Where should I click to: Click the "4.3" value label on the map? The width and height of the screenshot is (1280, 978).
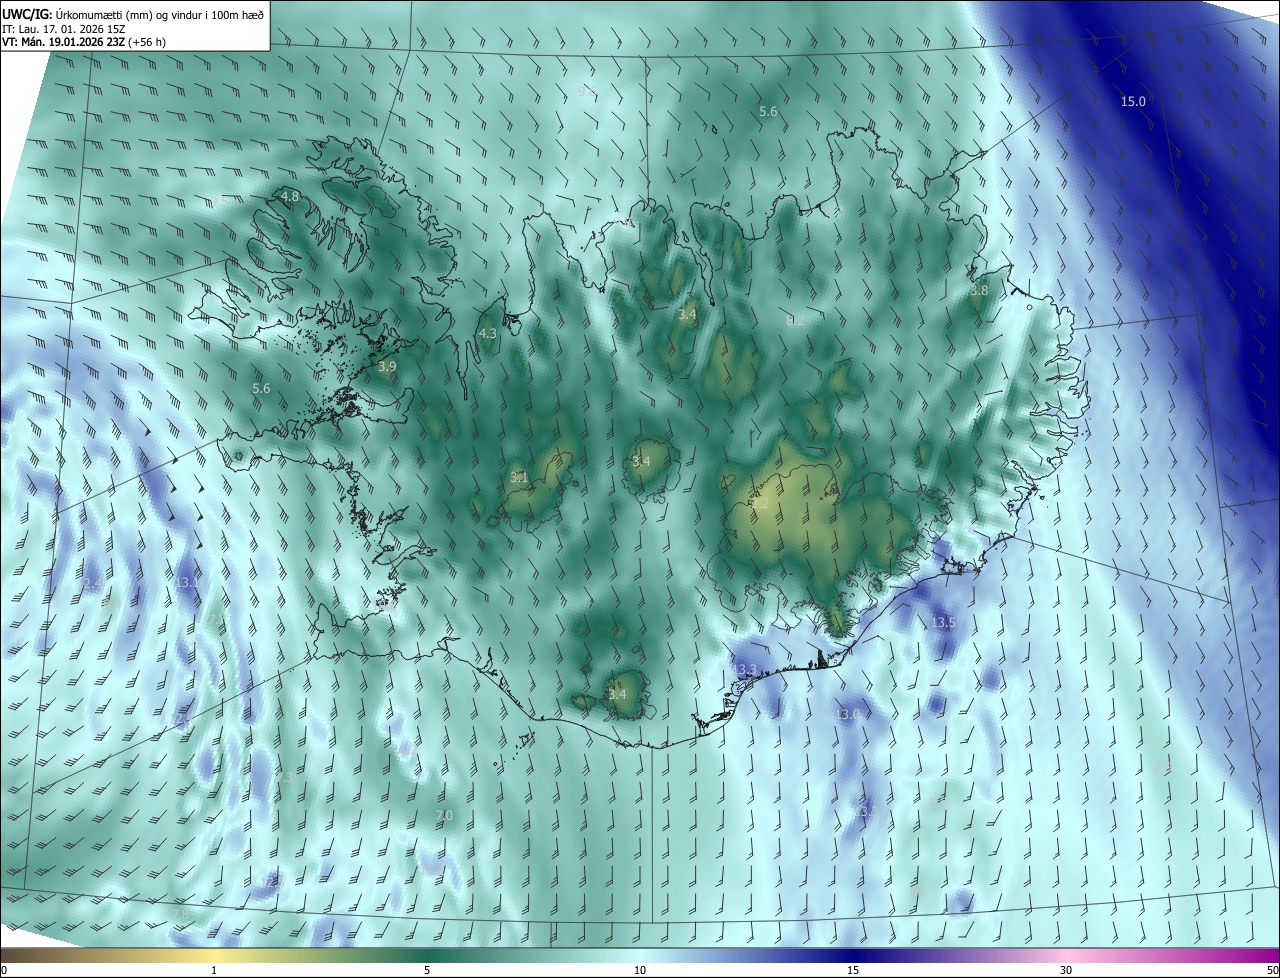(488, 333)
